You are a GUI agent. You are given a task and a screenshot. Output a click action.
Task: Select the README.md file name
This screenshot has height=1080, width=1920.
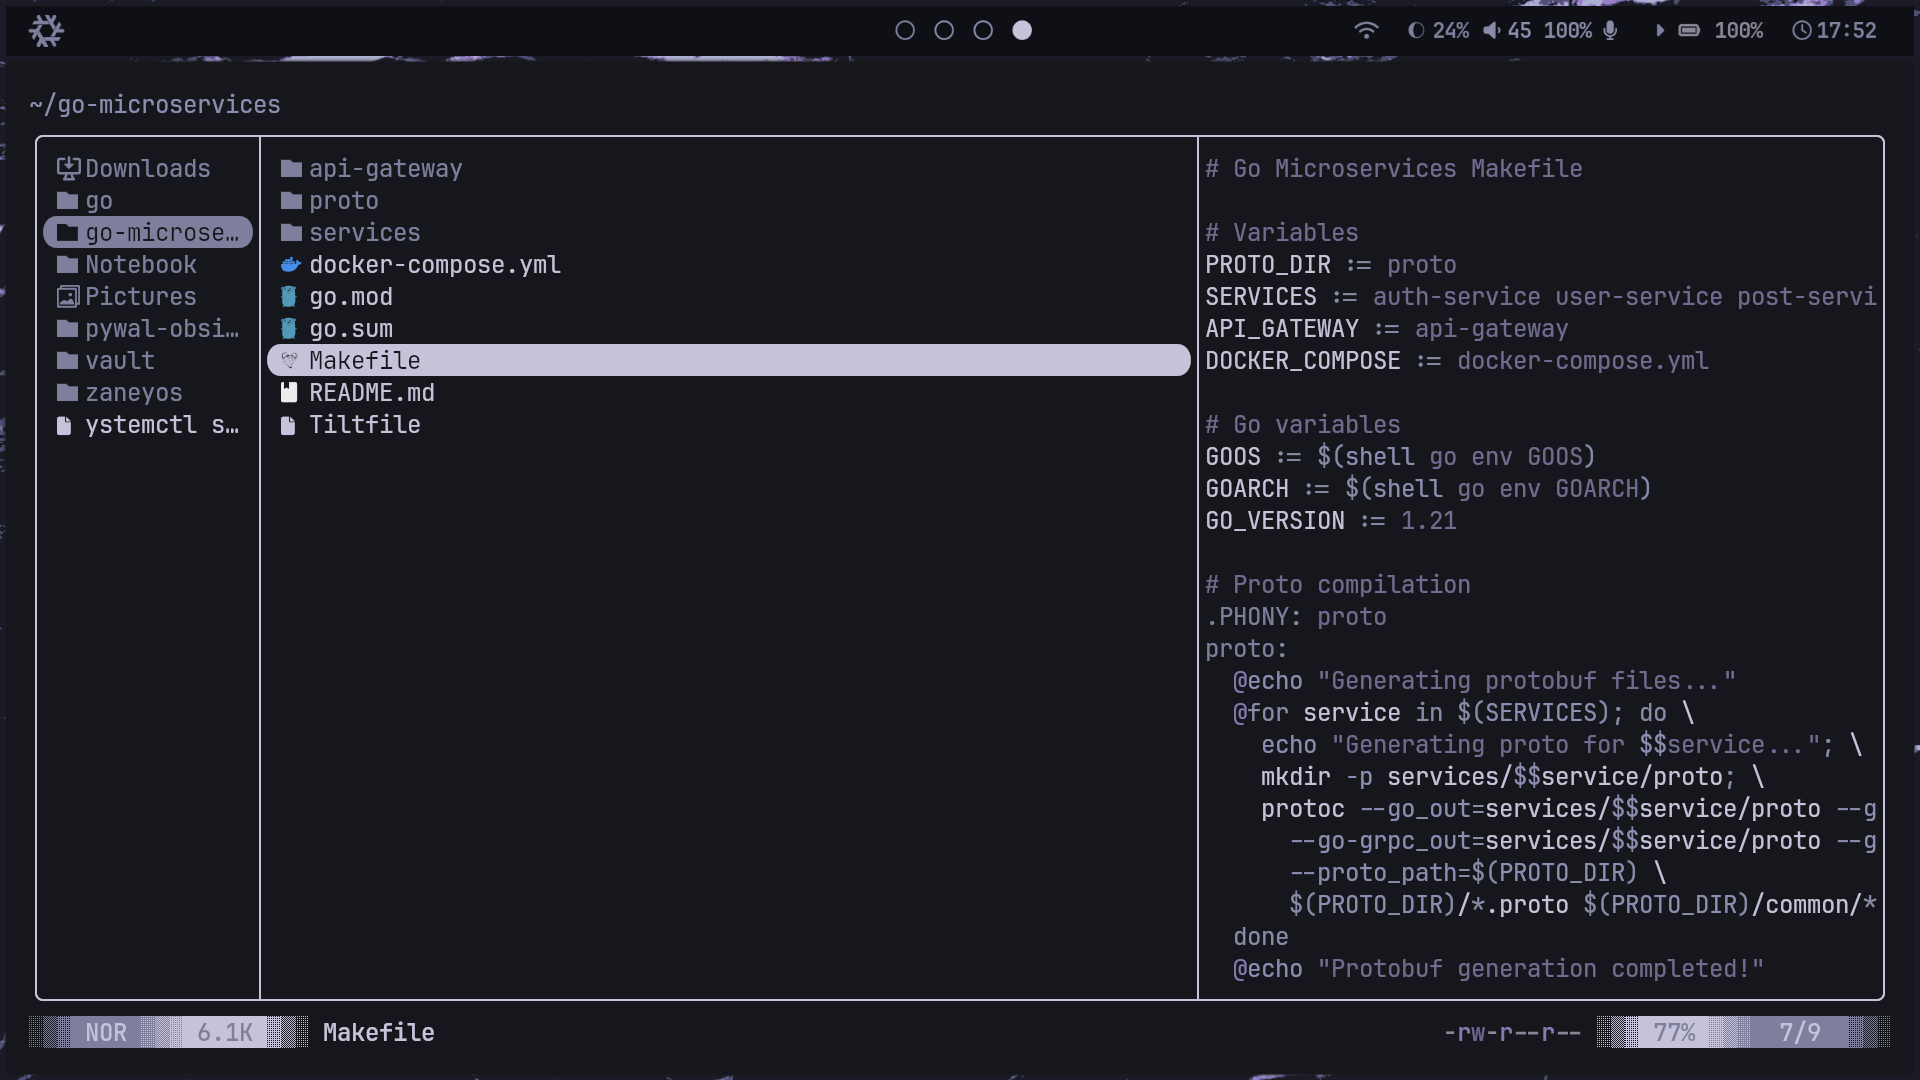[372, 392]
